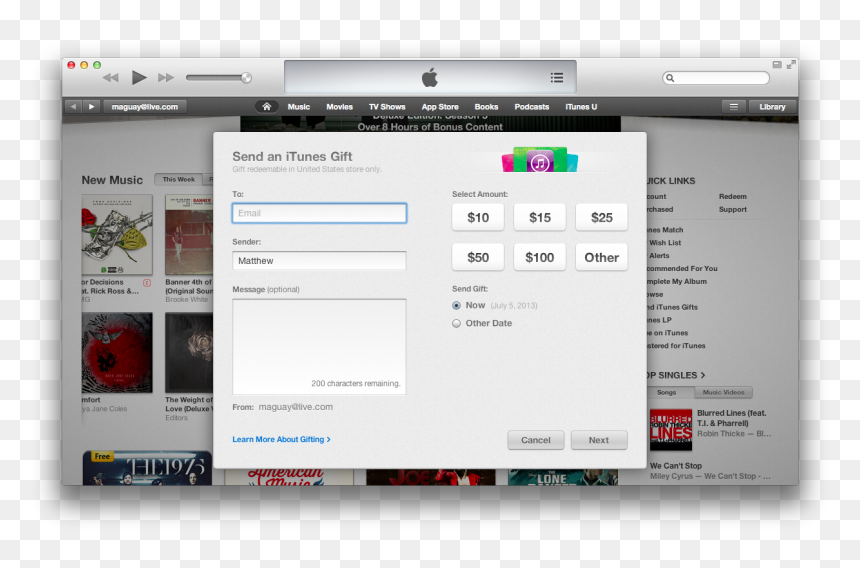Click the explicit badge by Rick Ross album

[147, 283]
